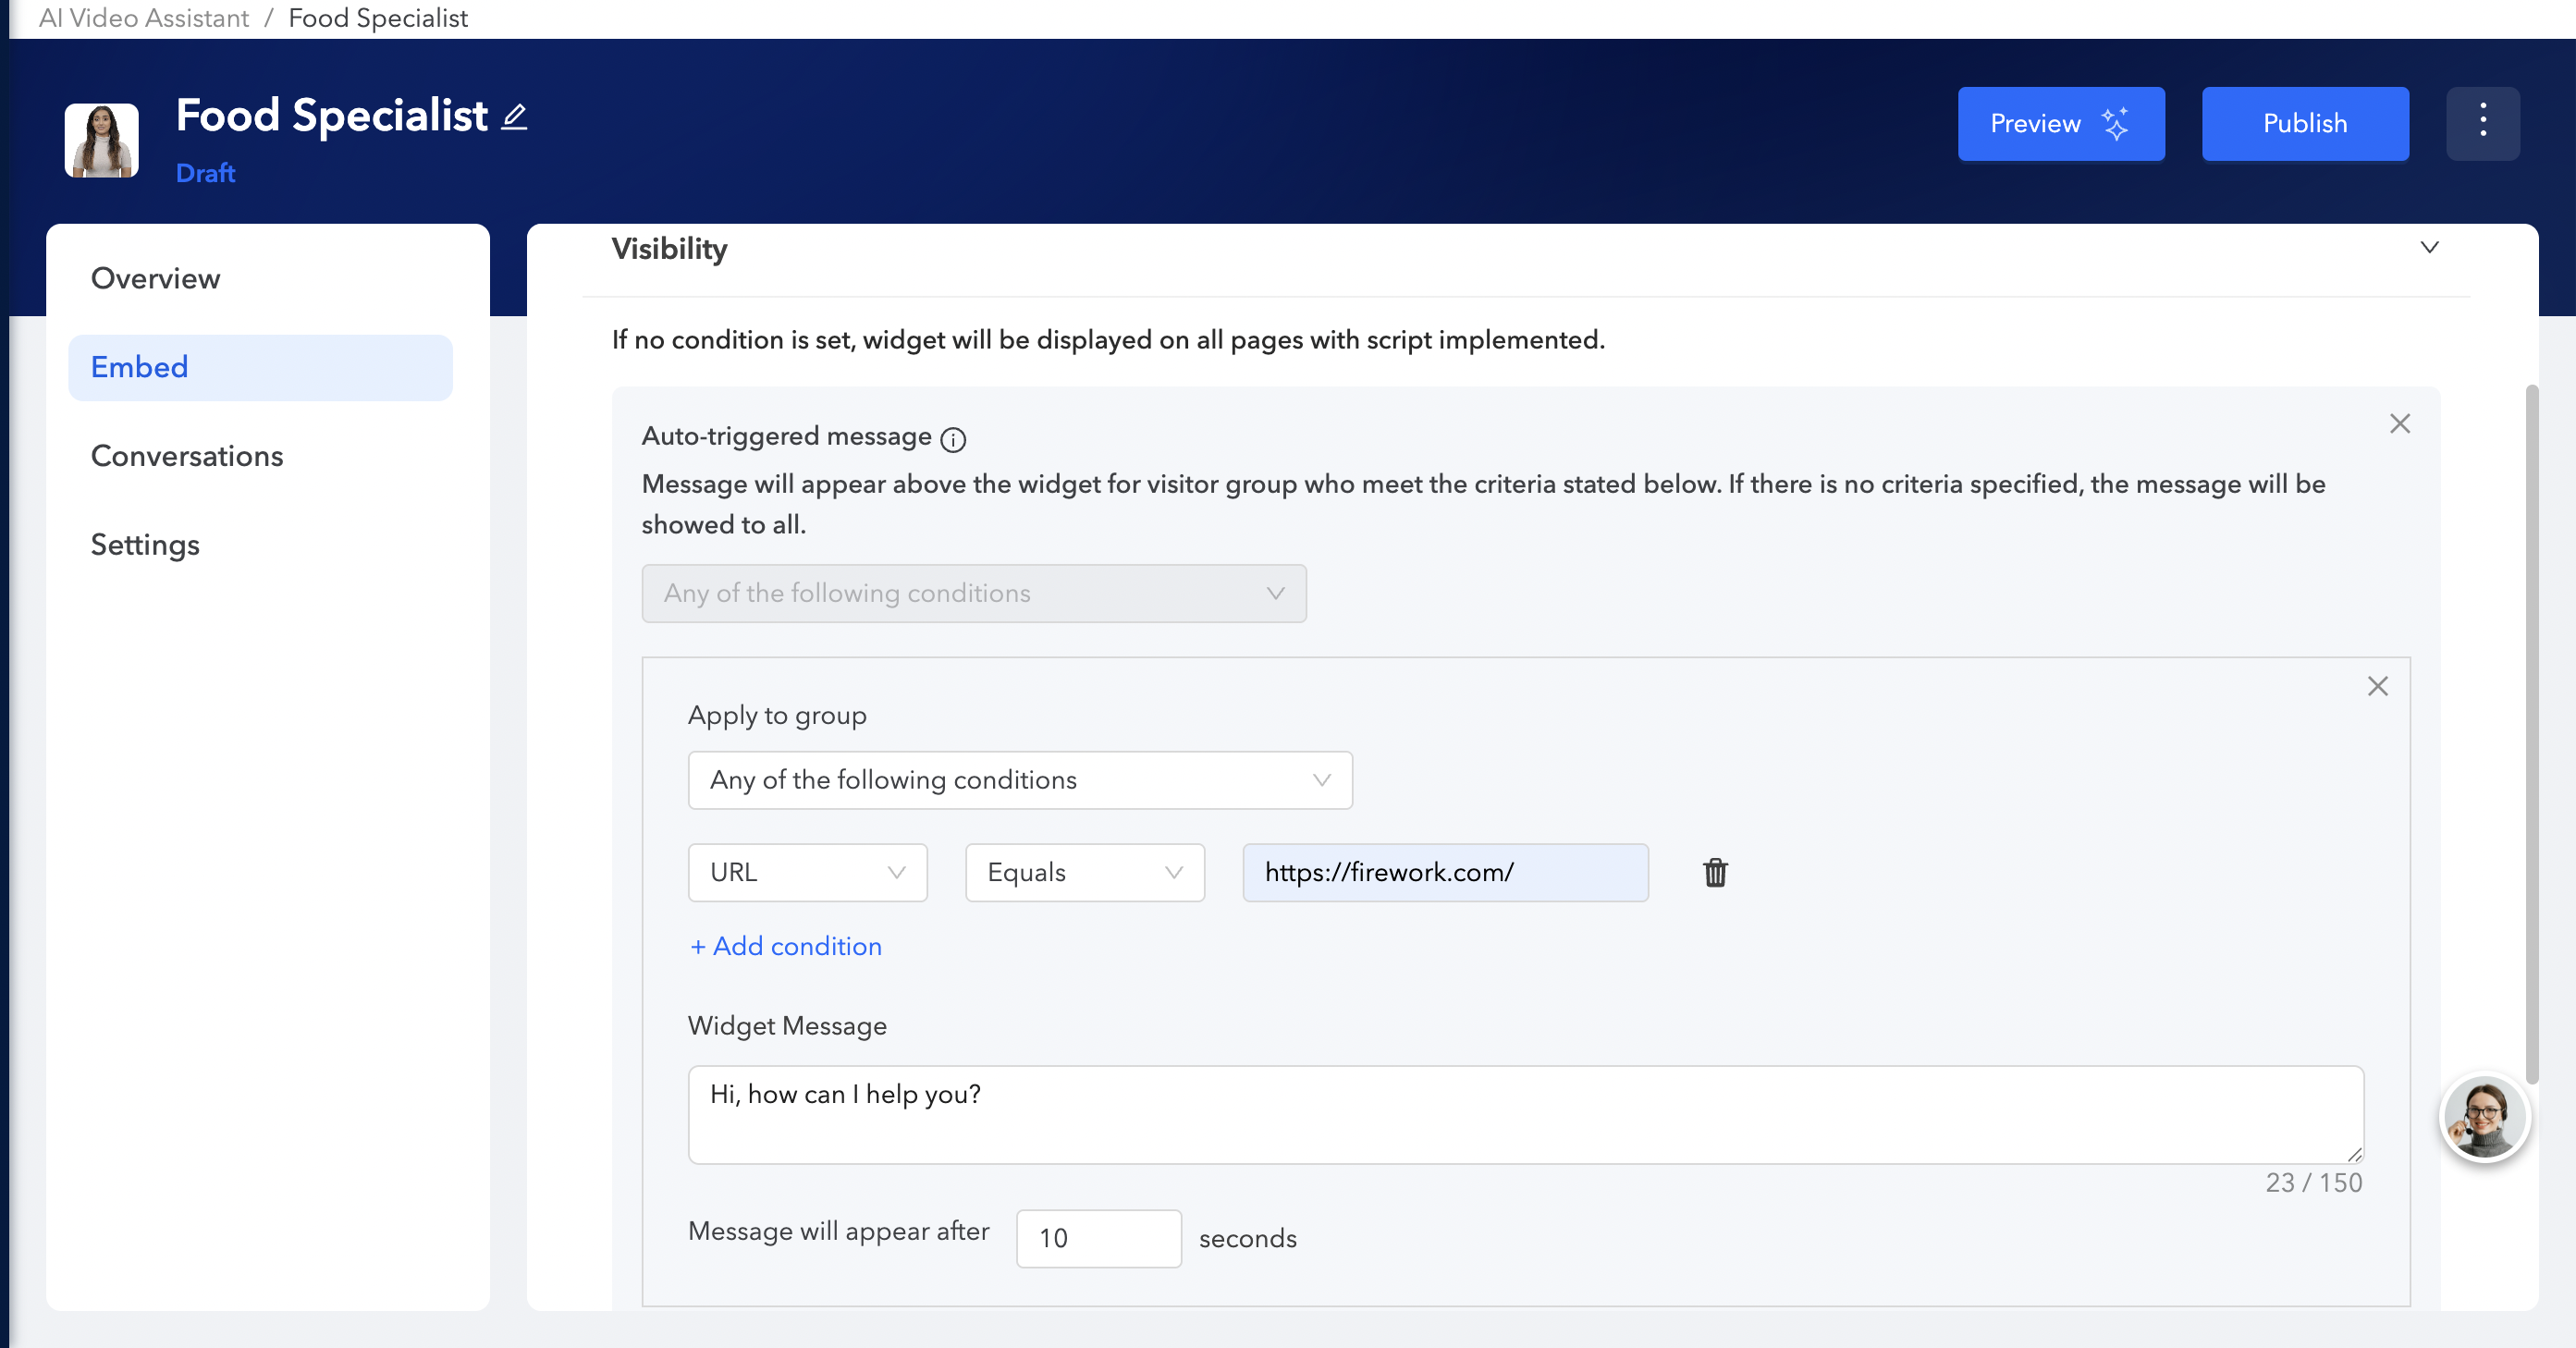This screenshot has height=1348, width=2576.
Task: Click the Widget Message text area
Action: click(1525, 1114)
